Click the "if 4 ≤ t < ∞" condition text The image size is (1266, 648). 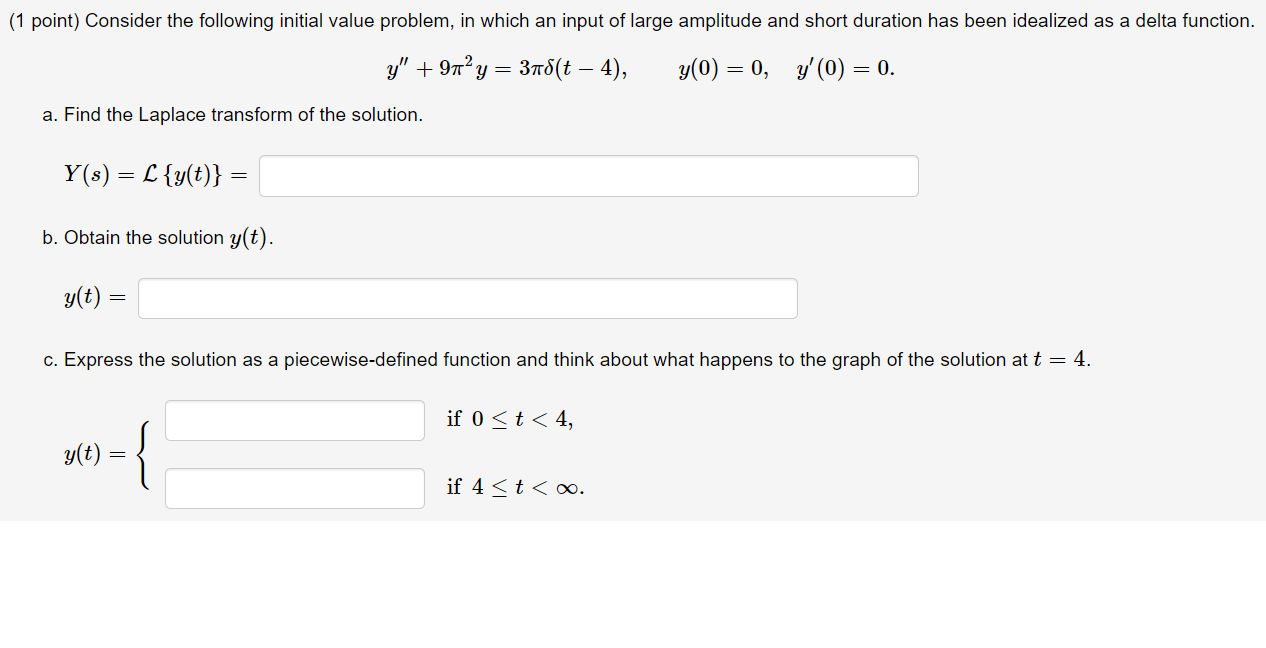pos(515,487)
